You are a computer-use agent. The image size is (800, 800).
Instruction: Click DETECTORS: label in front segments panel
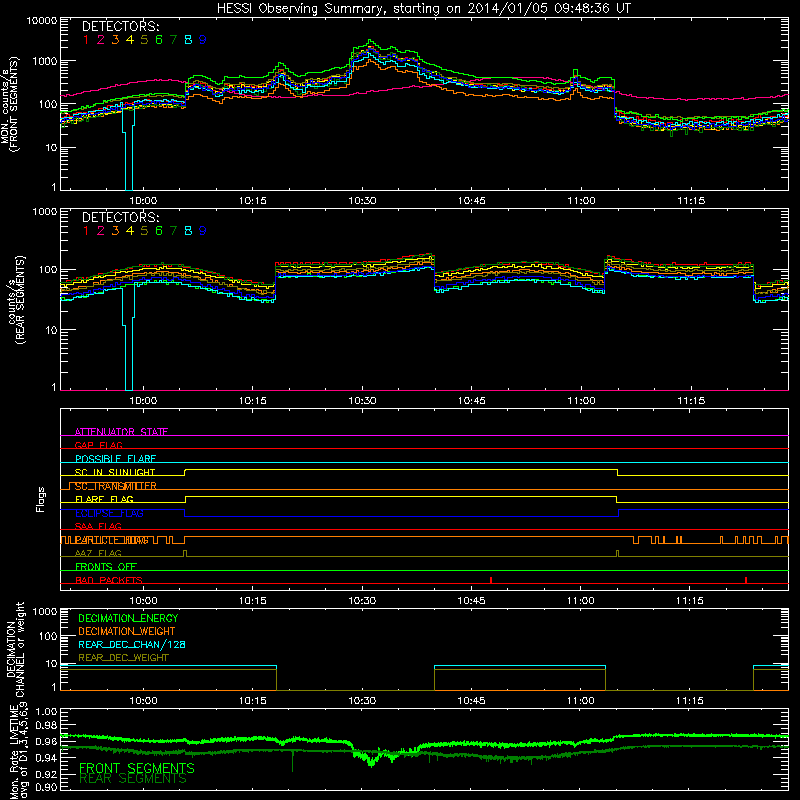(x=120, y=26)
